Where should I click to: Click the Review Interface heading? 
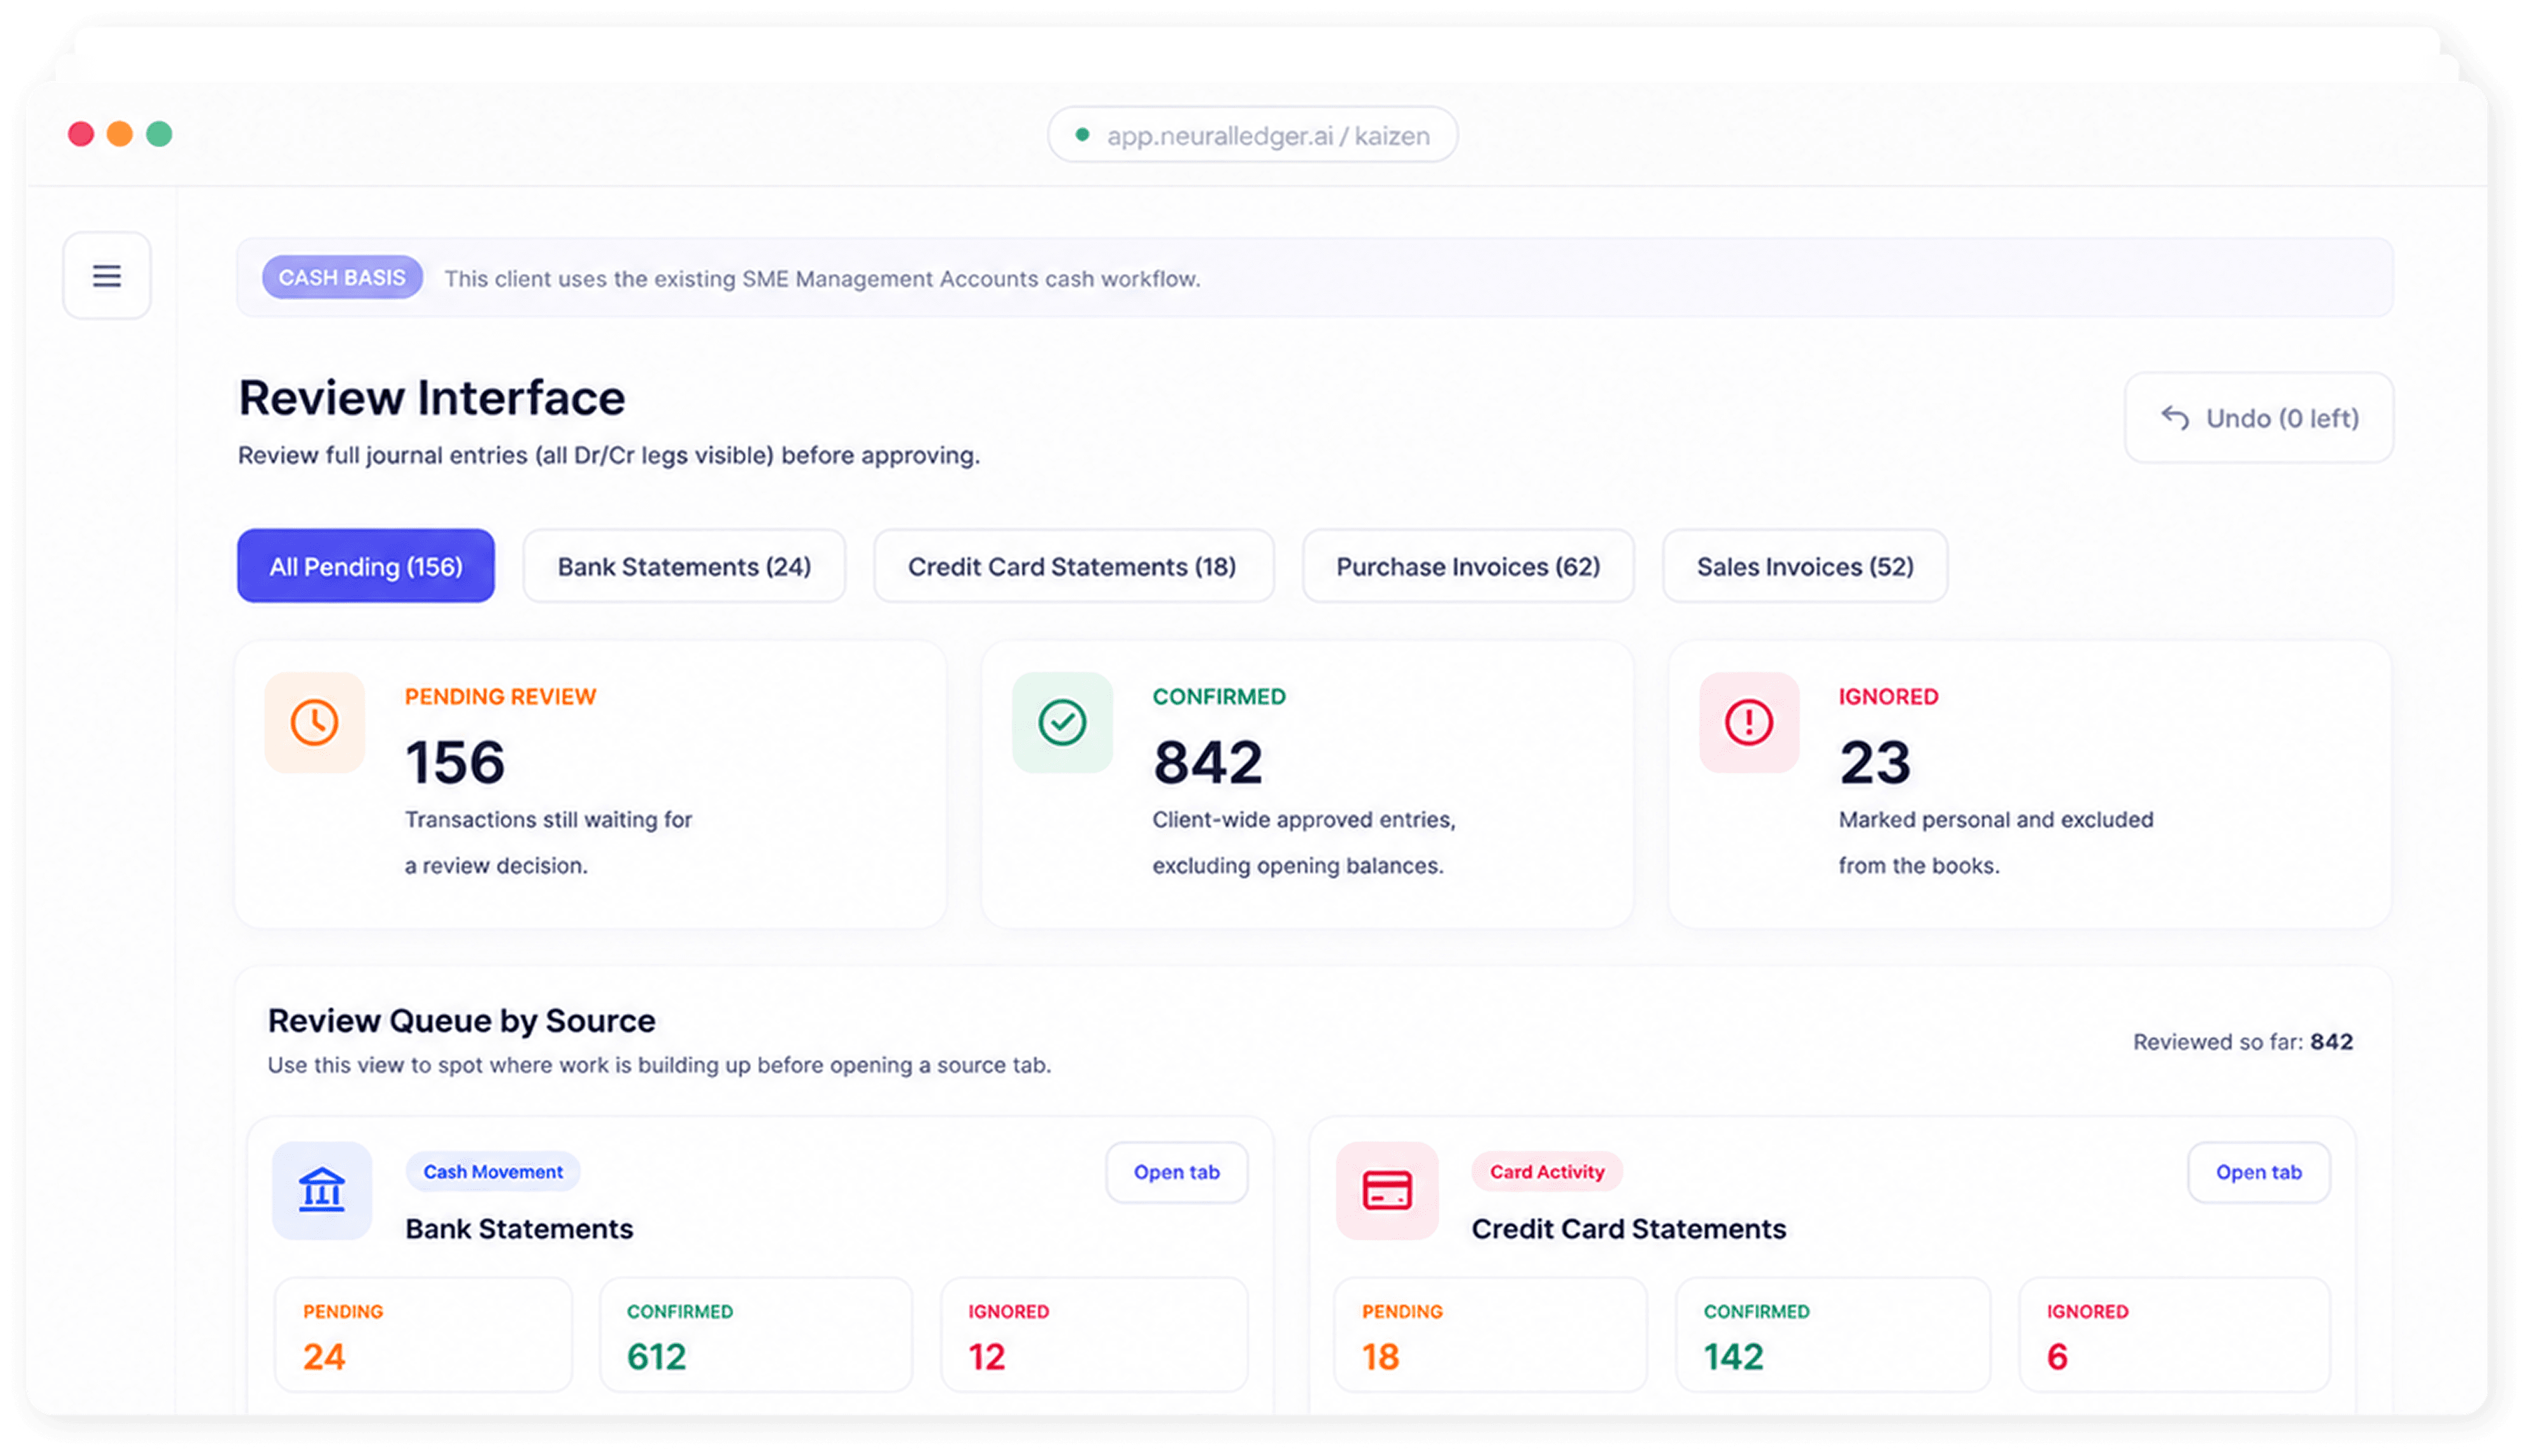point(432,398)
